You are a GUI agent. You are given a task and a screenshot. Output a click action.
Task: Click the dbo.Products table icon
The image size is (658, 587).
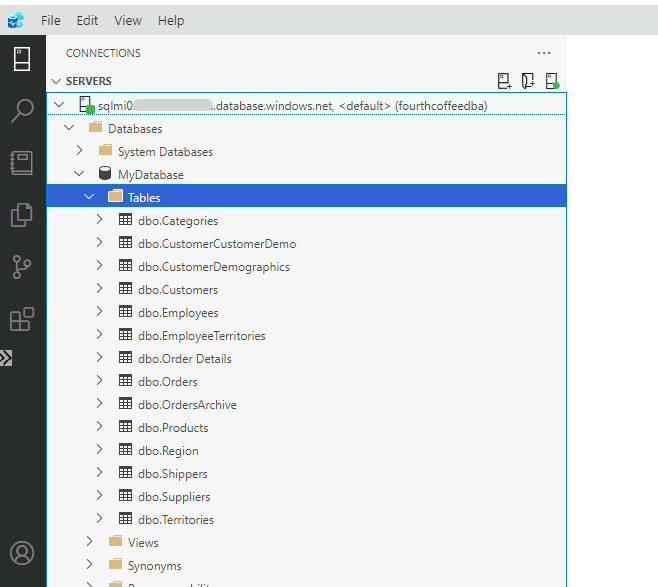click(x=125, y=426)
